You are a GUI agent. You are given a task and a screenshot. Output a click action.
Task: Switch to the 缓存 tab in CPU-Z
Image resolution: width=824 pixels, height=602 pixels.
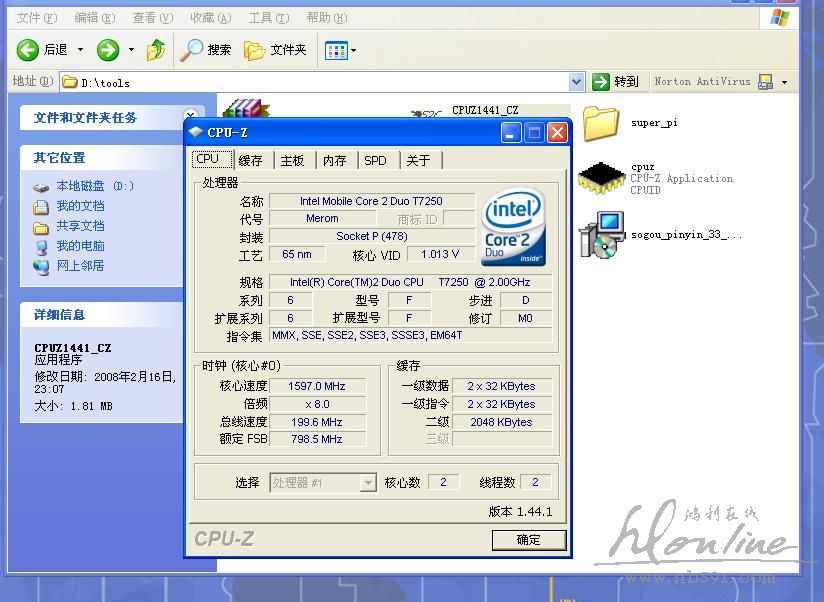click(x=250, y=160)
